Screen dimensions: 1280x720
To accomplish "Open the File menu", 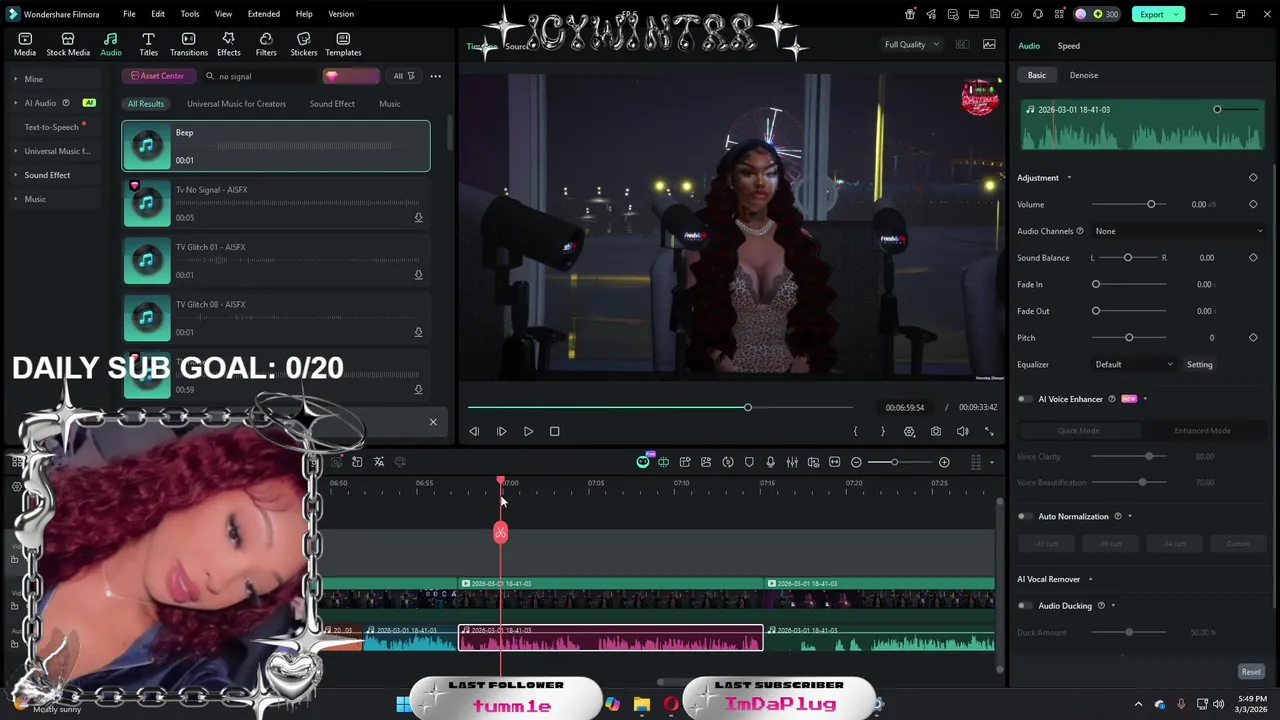I will [129, 14].
